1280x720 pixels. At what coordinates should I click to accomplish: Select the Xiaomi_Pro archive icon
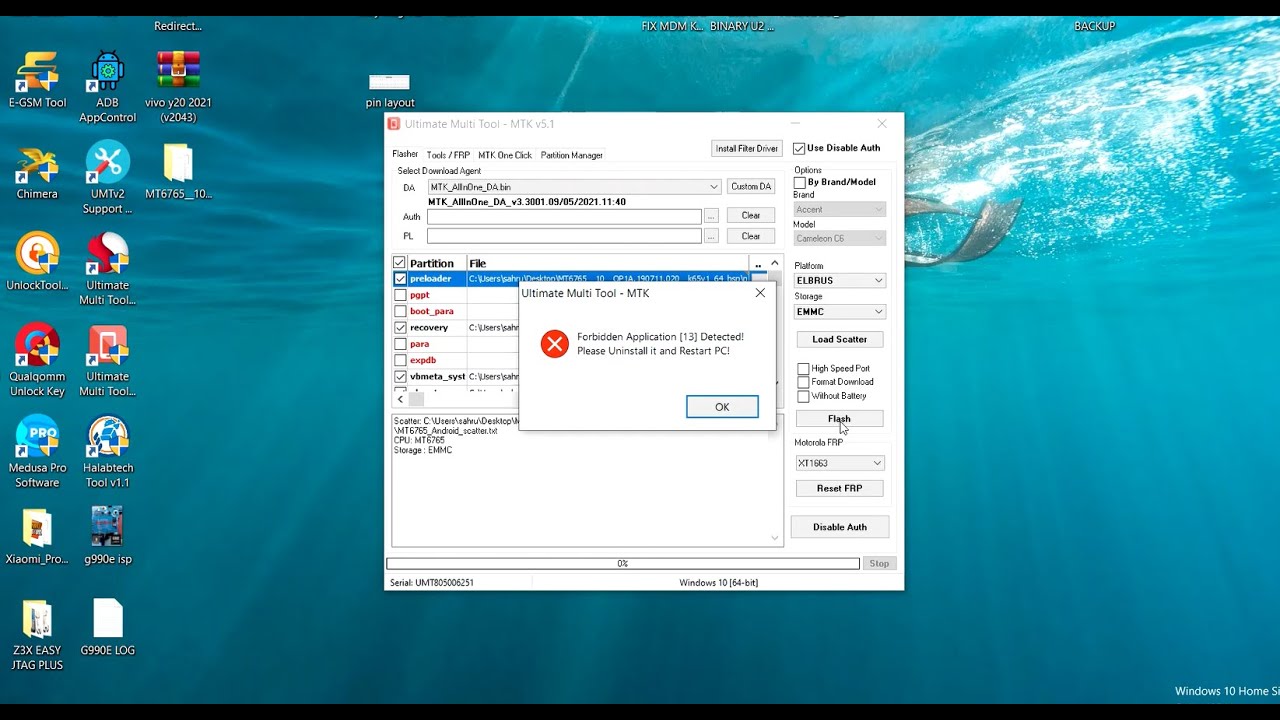[37, 537]
